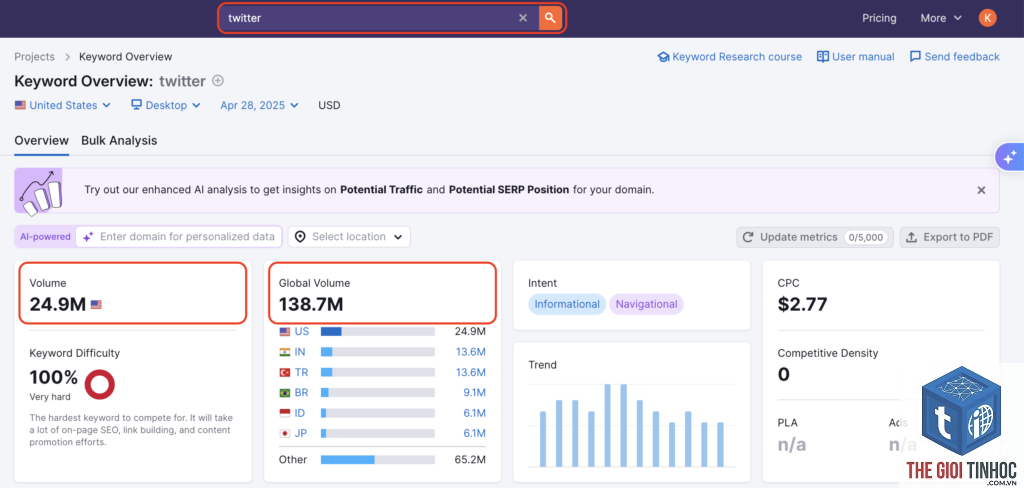Select the Informational intent tag
The height and width of the screenshot is (488, 1024).
[x=567, y=304]
